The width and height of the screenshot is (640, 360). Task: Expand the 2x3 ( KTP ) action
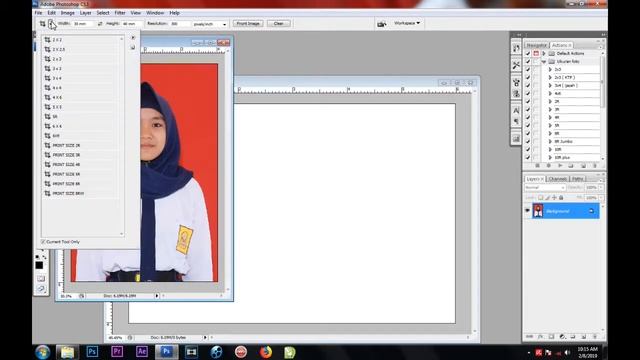click(550, 78)
